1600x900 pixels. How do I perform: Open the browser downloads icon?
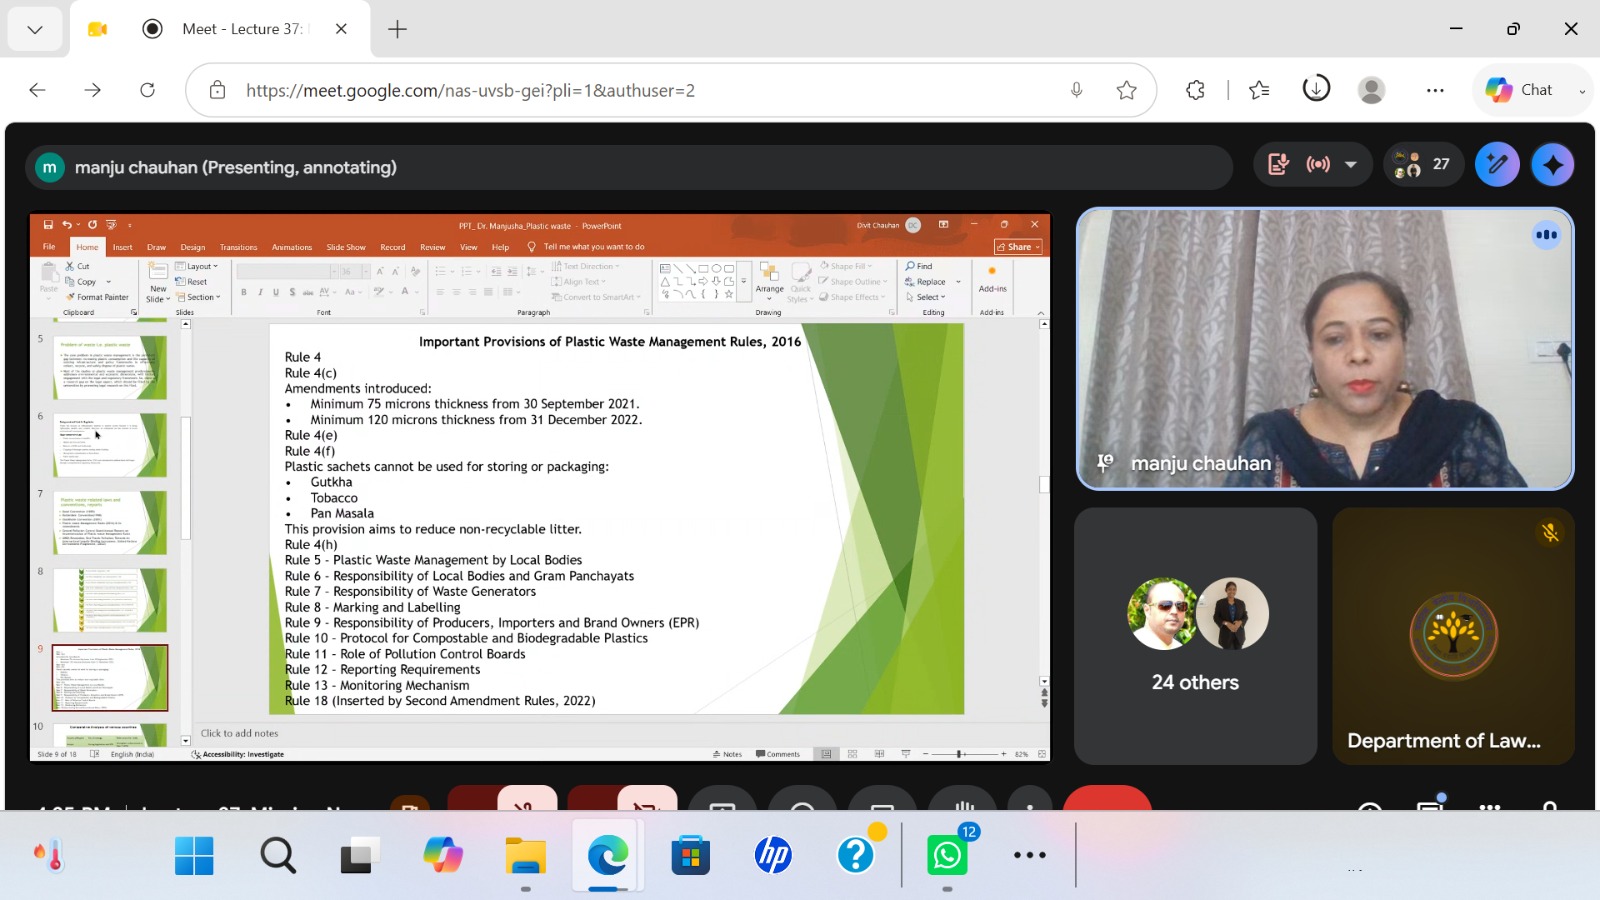1316,89
